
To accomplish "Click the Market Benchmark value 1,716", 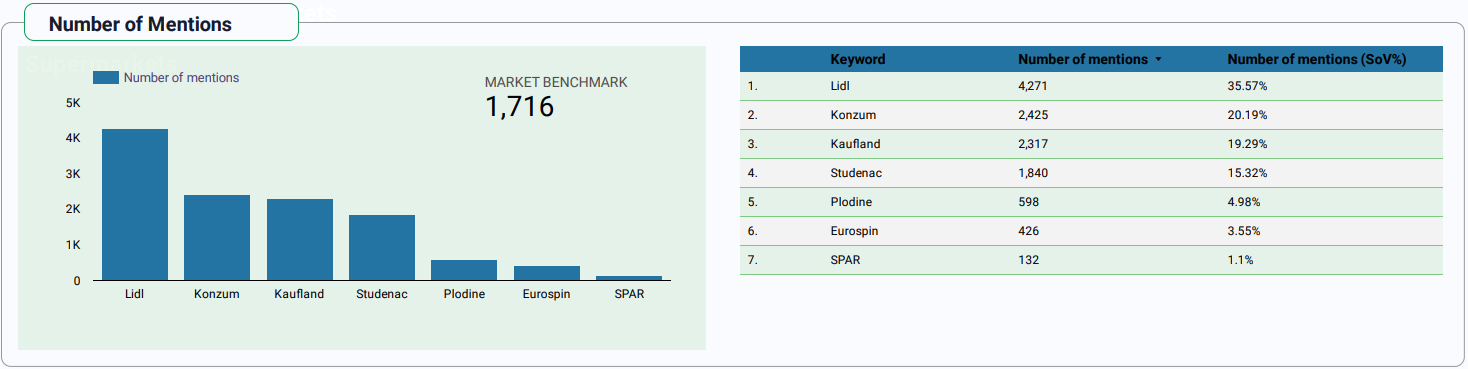I will click(520, 106).
